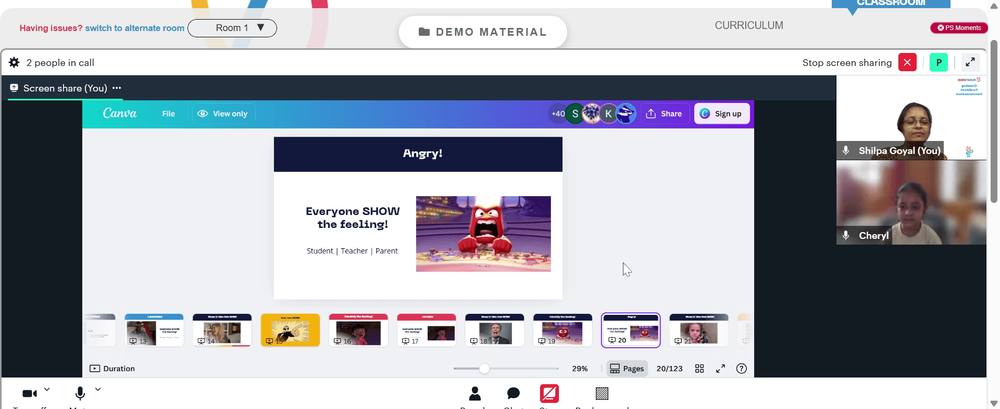
Task: Enter Canva fullscreen presentation icon
Action: click(x=721, y=368)
